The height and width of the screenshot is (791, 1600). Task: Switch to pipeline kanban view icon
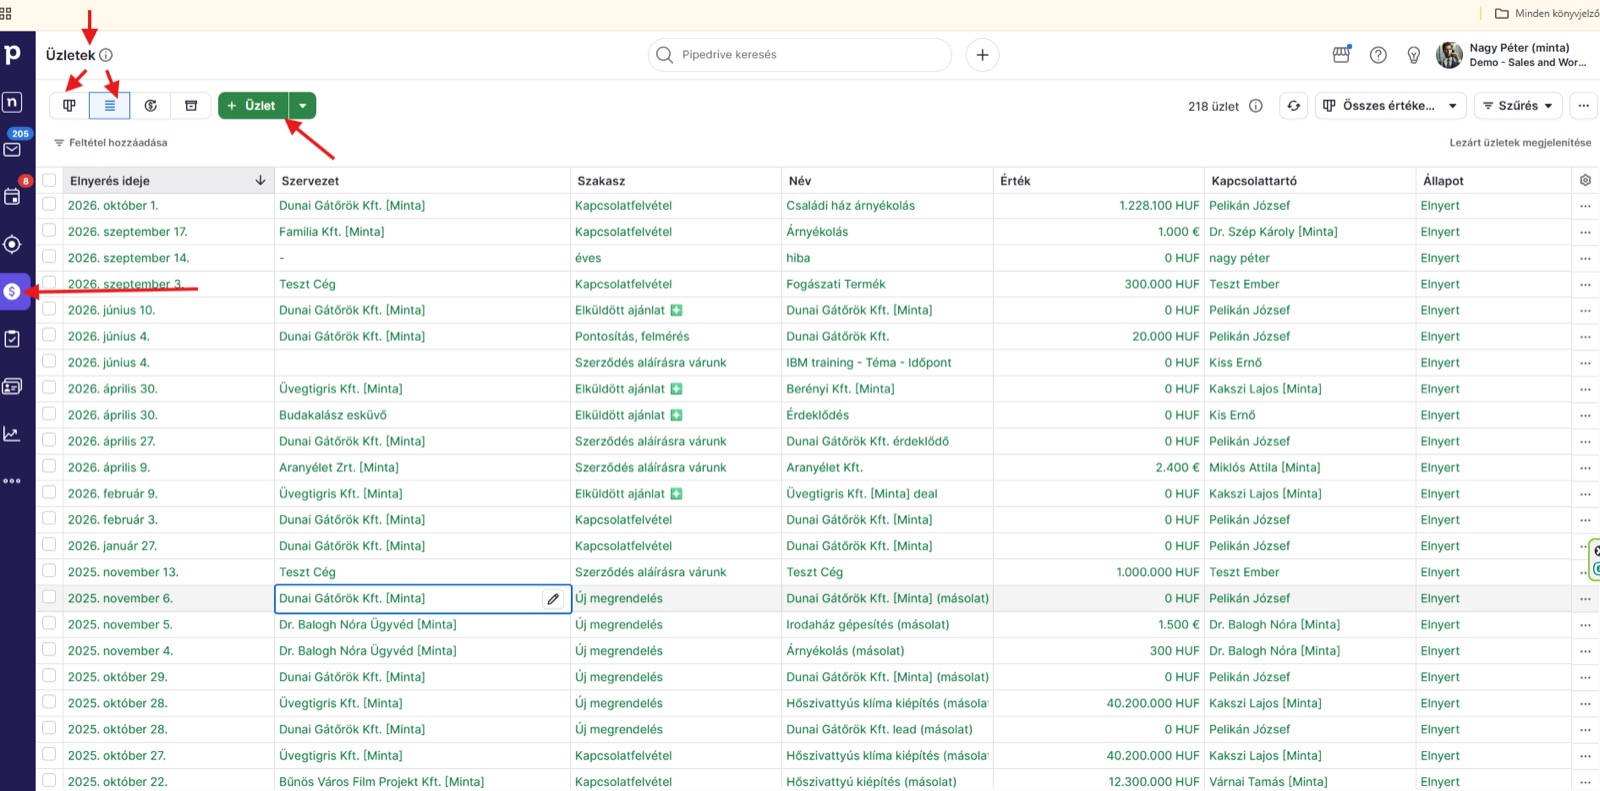69,105
